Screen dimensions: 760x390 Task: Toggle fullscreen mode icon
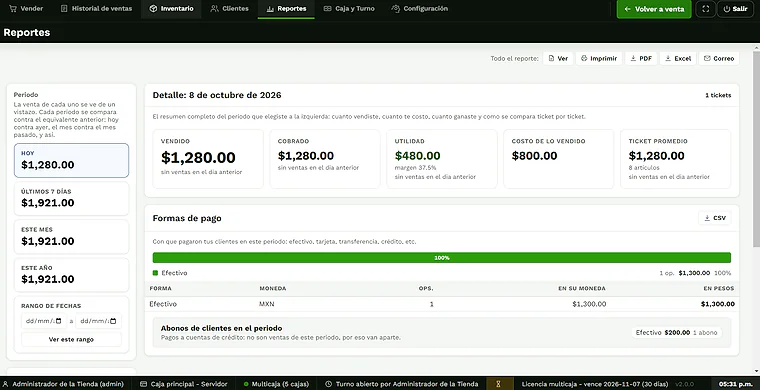705,9
